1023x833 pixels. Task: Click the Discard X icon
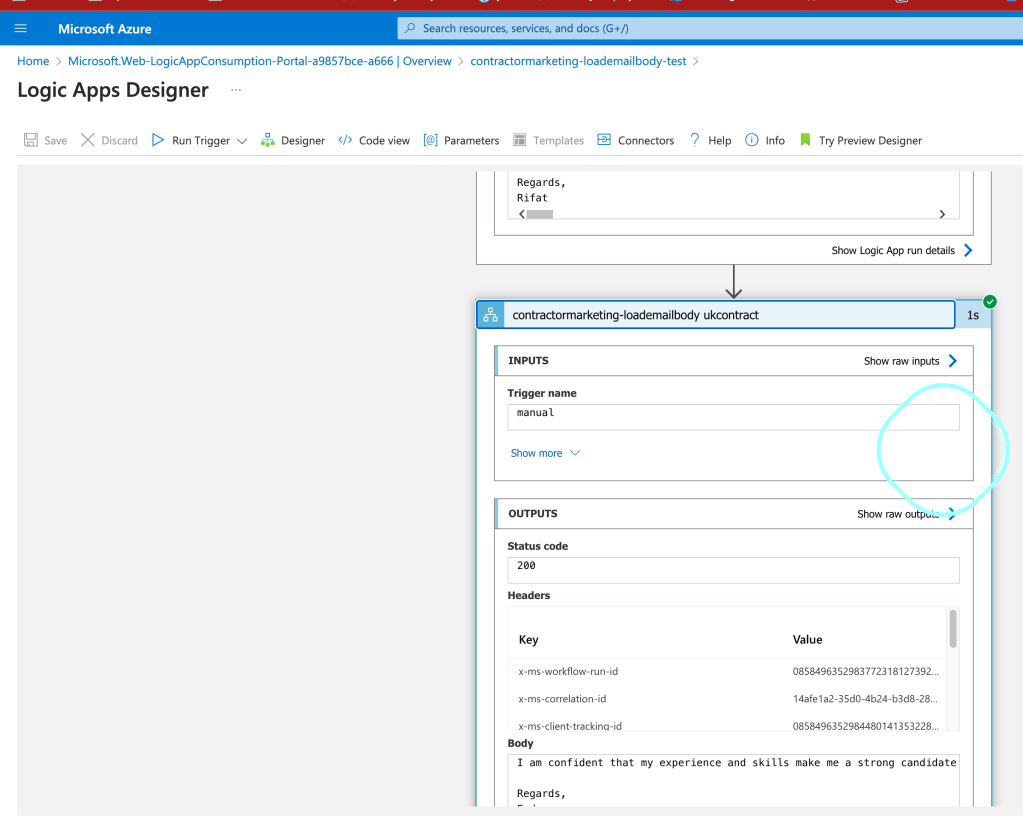[x=87, y=140]
